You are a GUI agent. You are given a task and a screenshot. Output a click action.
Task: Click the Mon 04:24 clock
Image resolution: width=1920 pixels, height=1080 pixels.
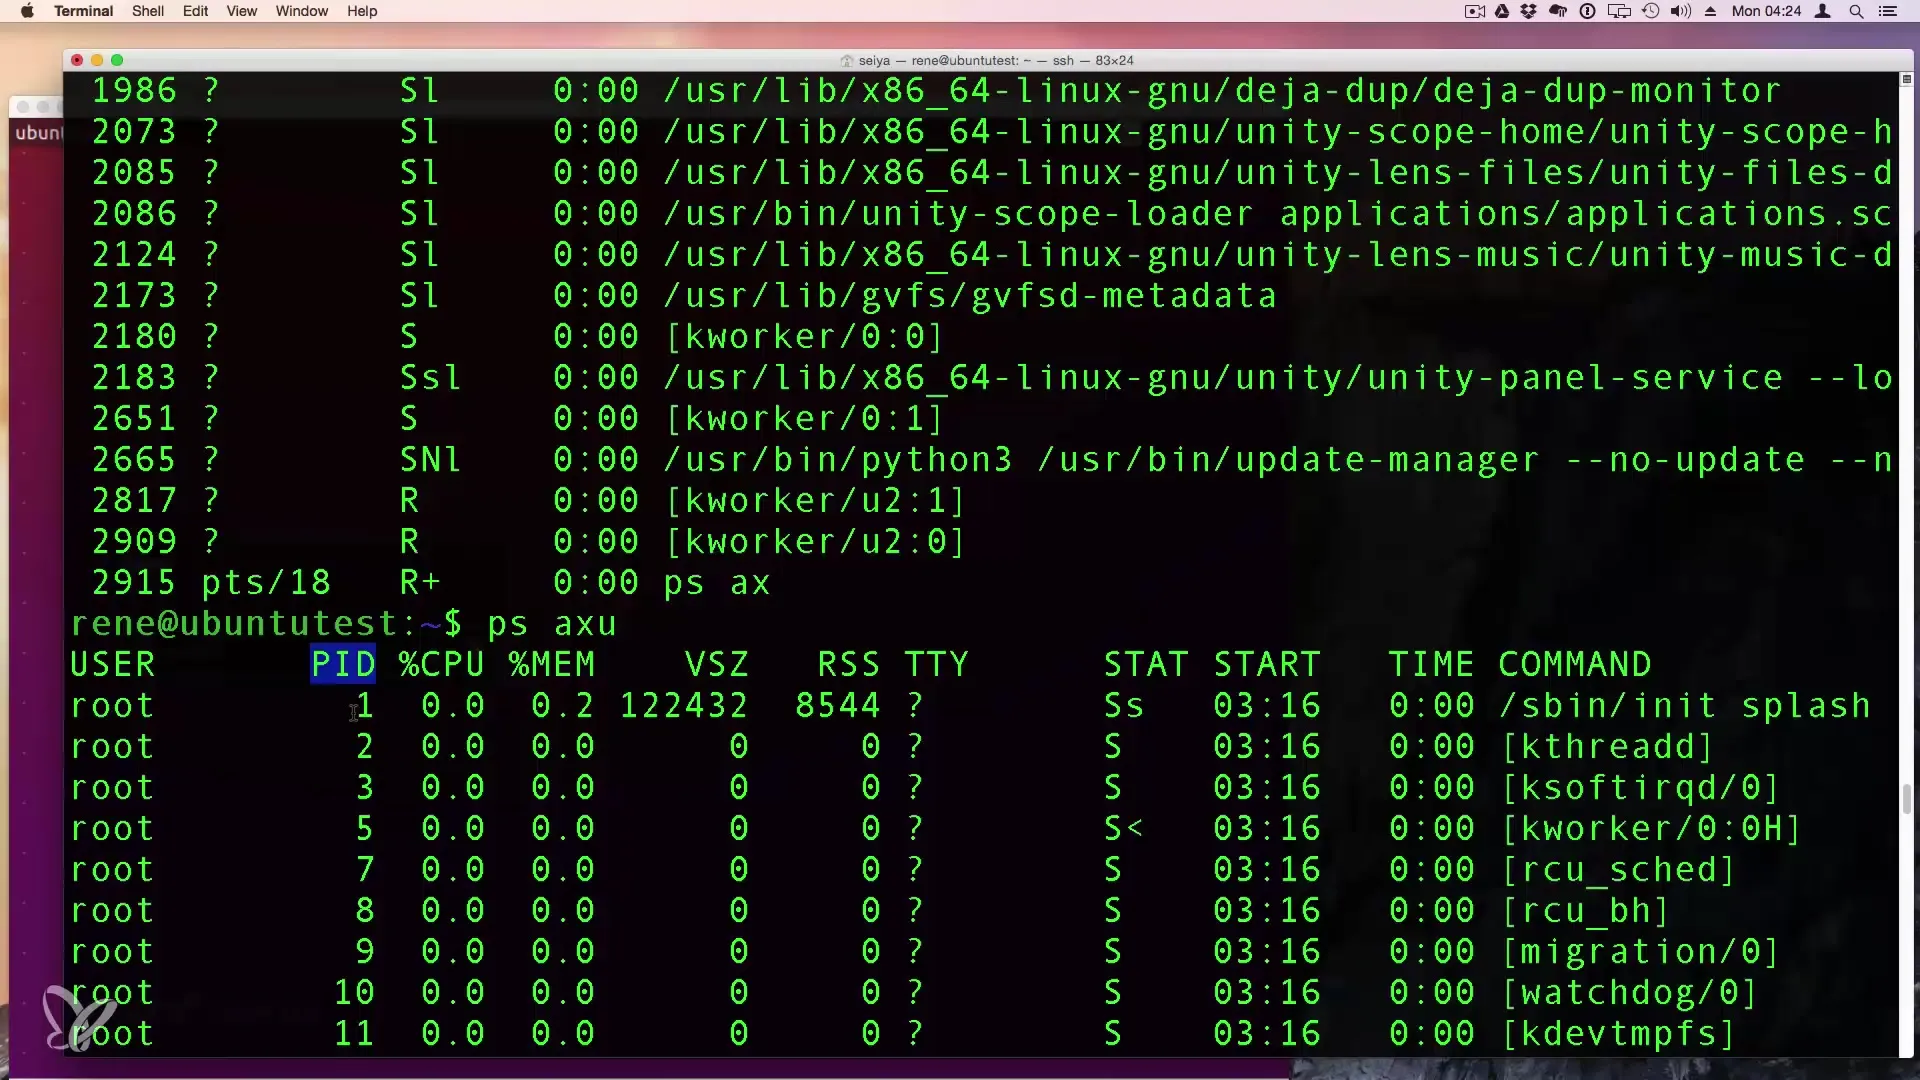tap(1766, 11)
